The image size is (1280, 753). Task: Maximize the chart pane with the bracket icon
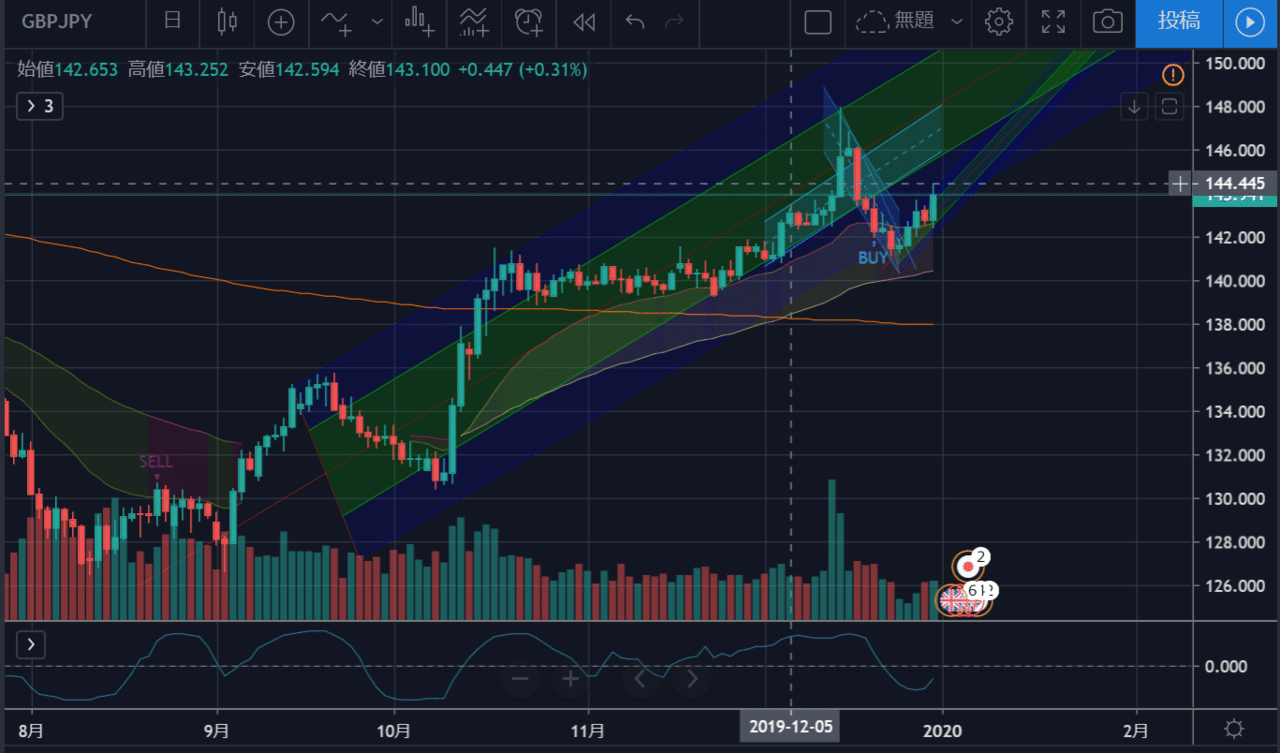[1171, 106]
